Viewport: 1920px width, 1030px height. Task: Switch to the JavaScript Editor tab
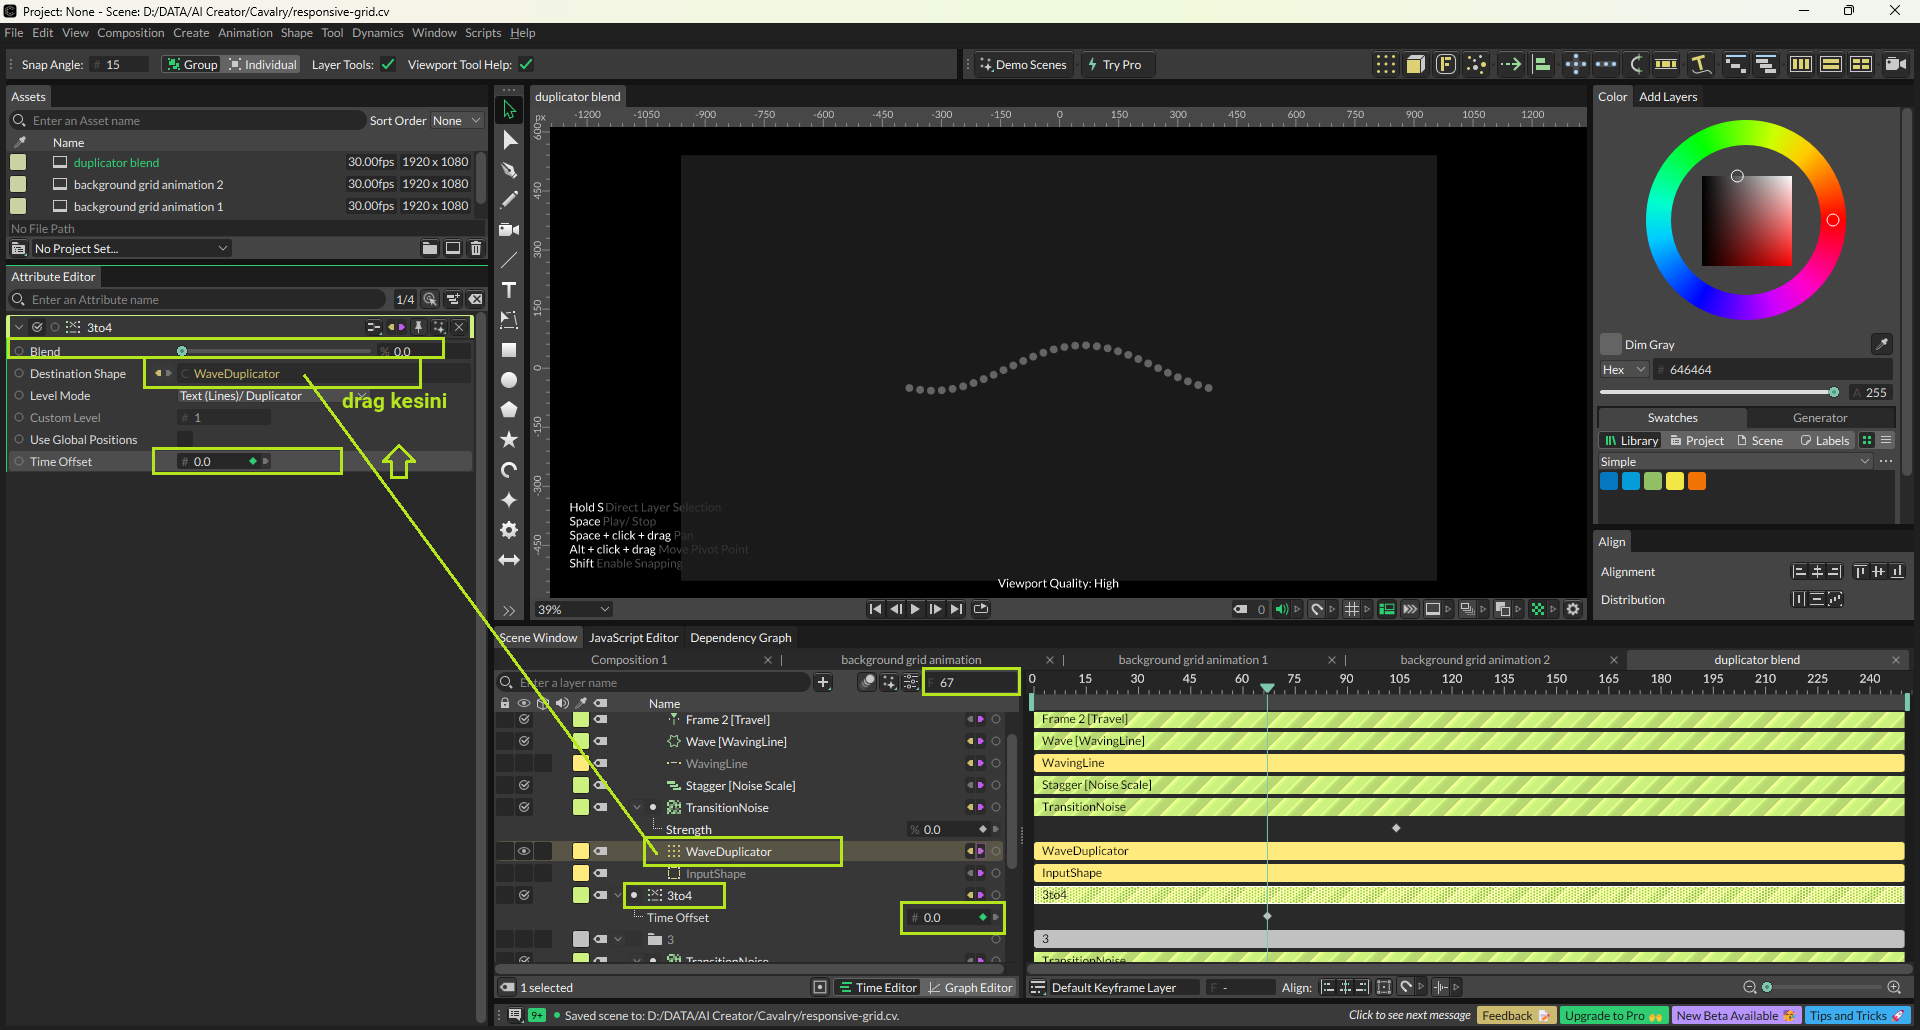(633, 638)
